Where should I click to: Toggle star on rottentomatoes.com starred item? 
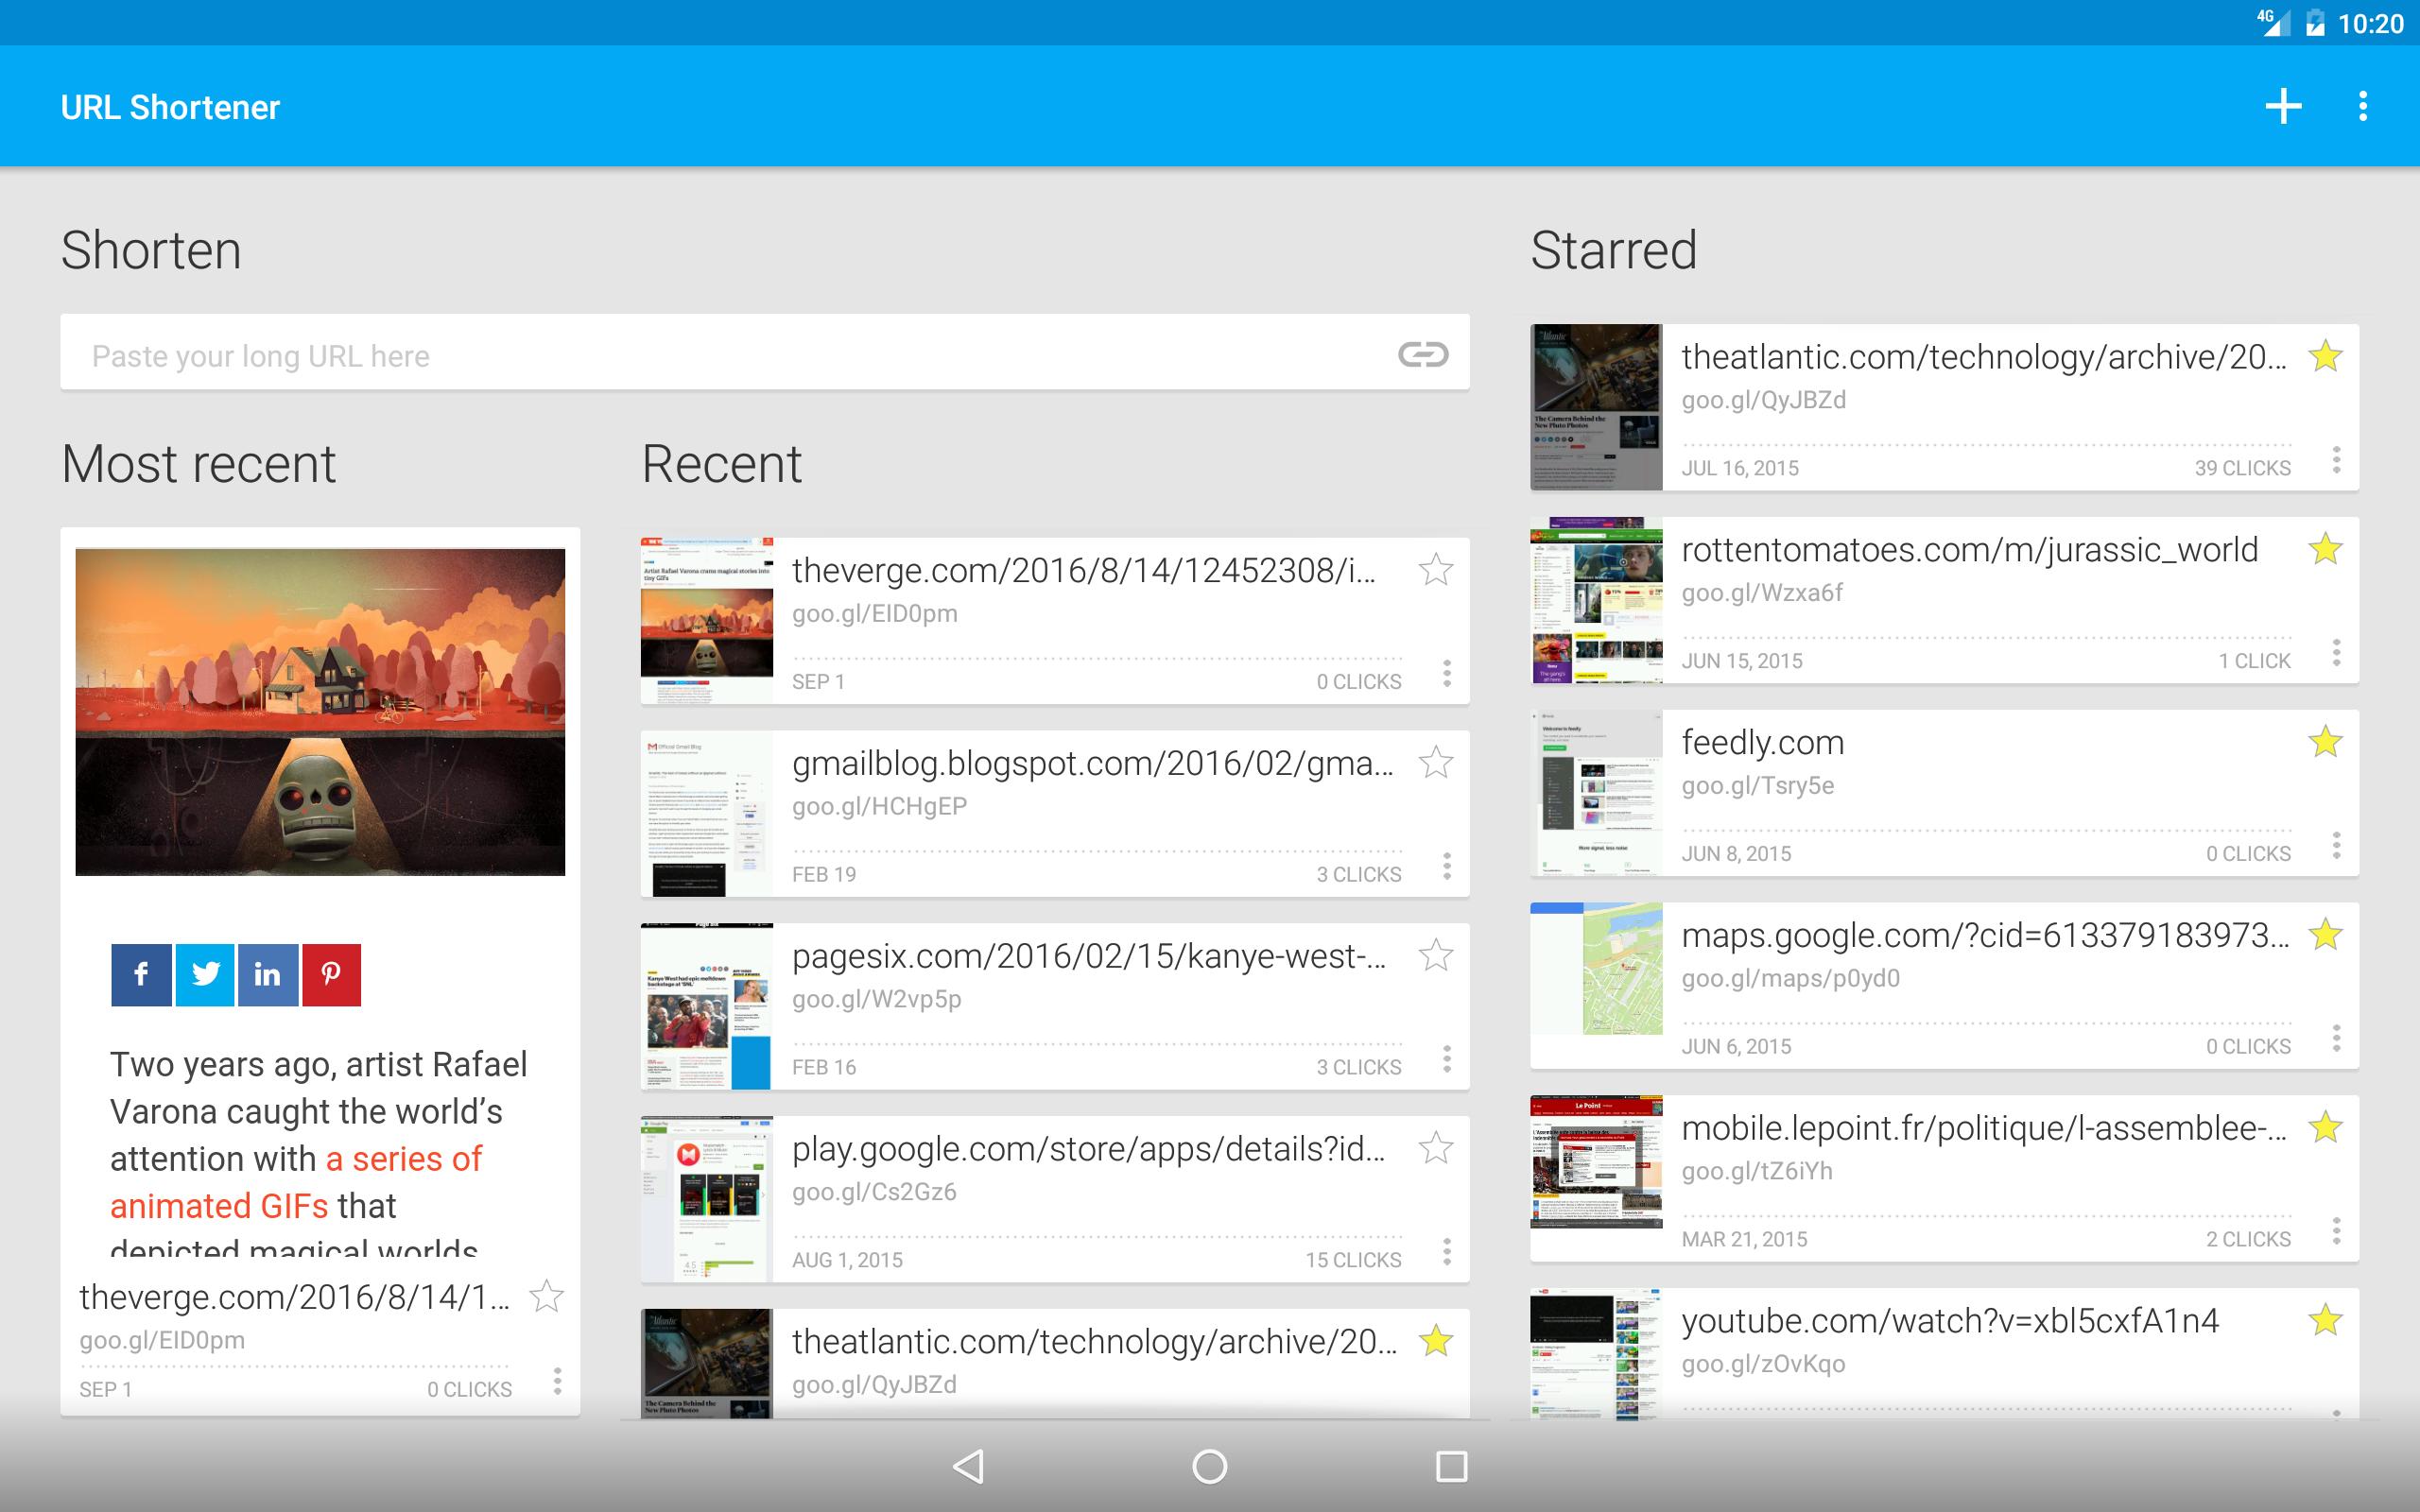tap(2325, 550)
